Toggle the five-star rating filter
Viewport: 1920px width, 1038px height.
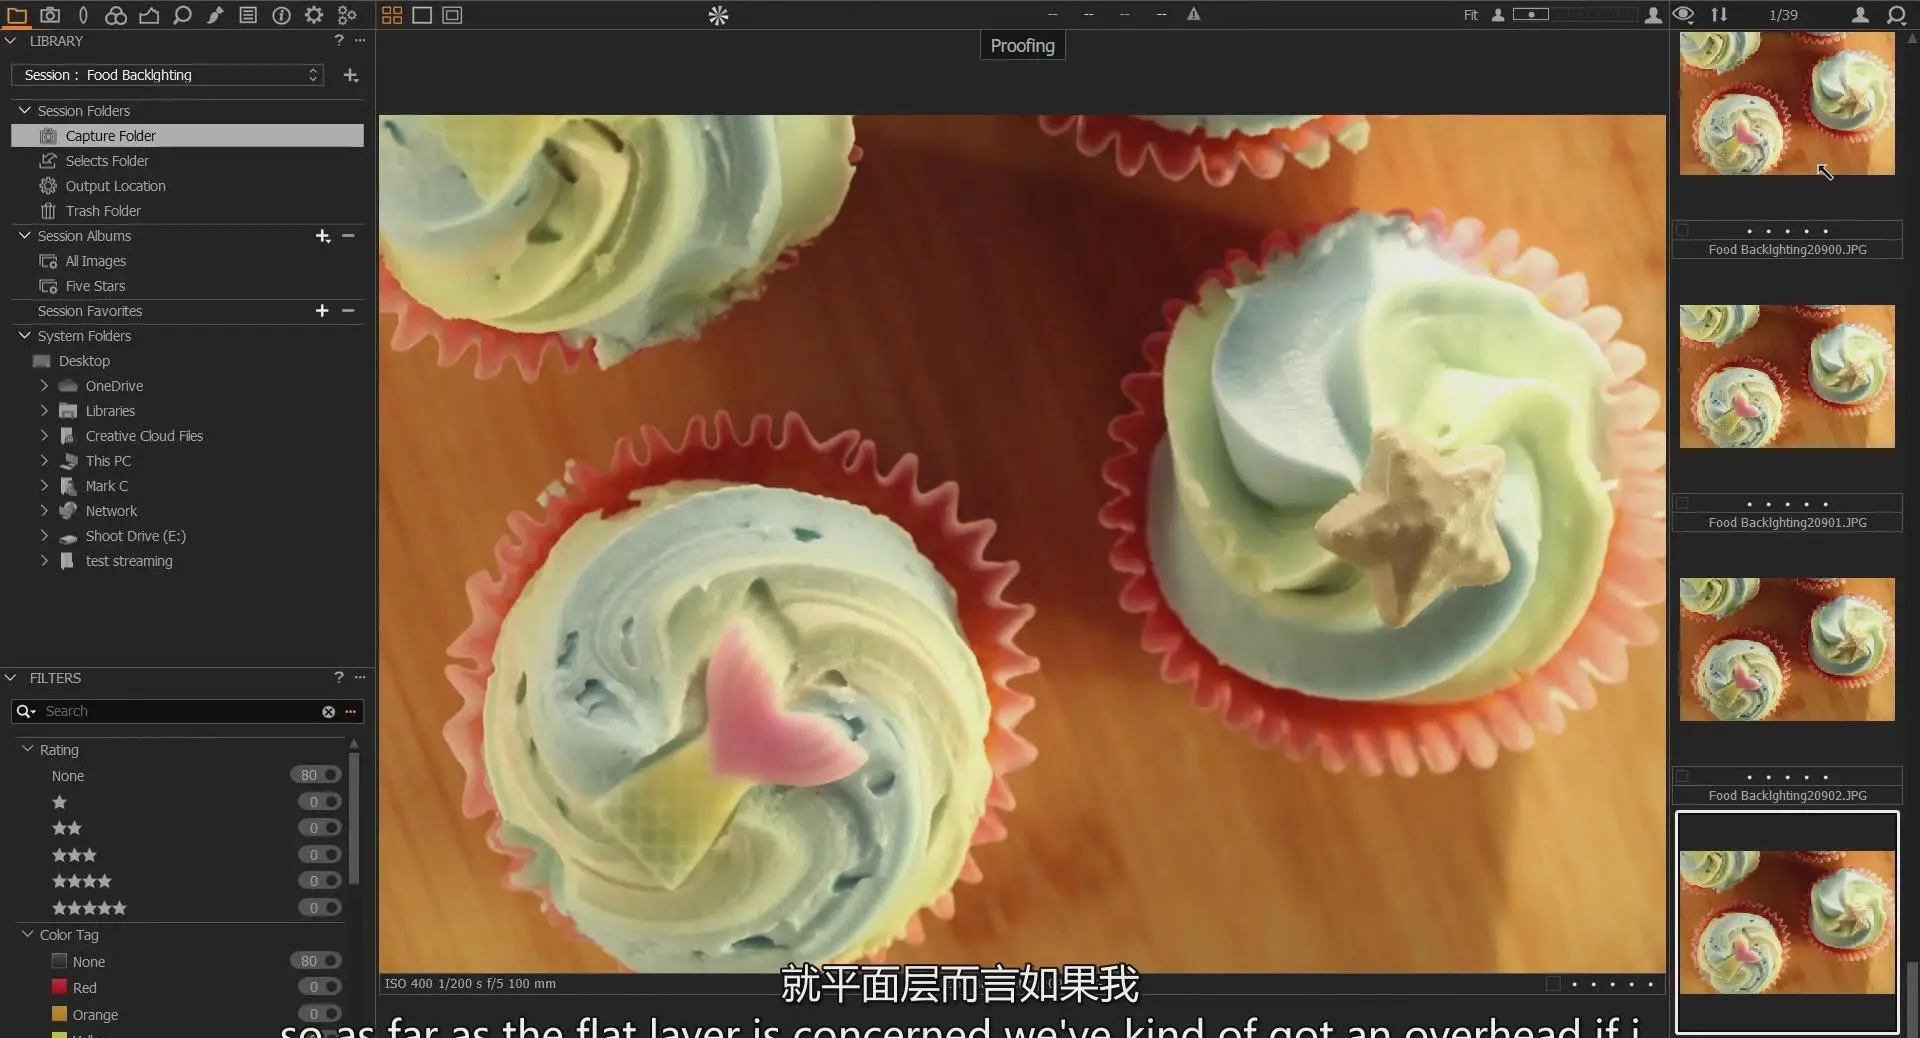320,908
